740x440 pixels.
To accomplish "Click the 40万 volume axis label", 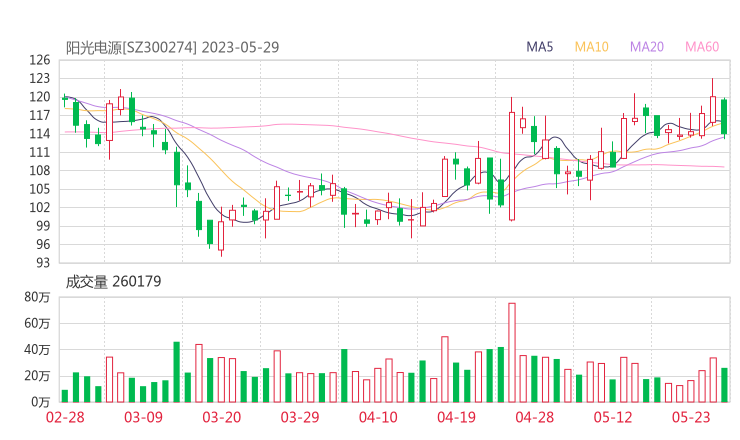I will click(37, 350).
